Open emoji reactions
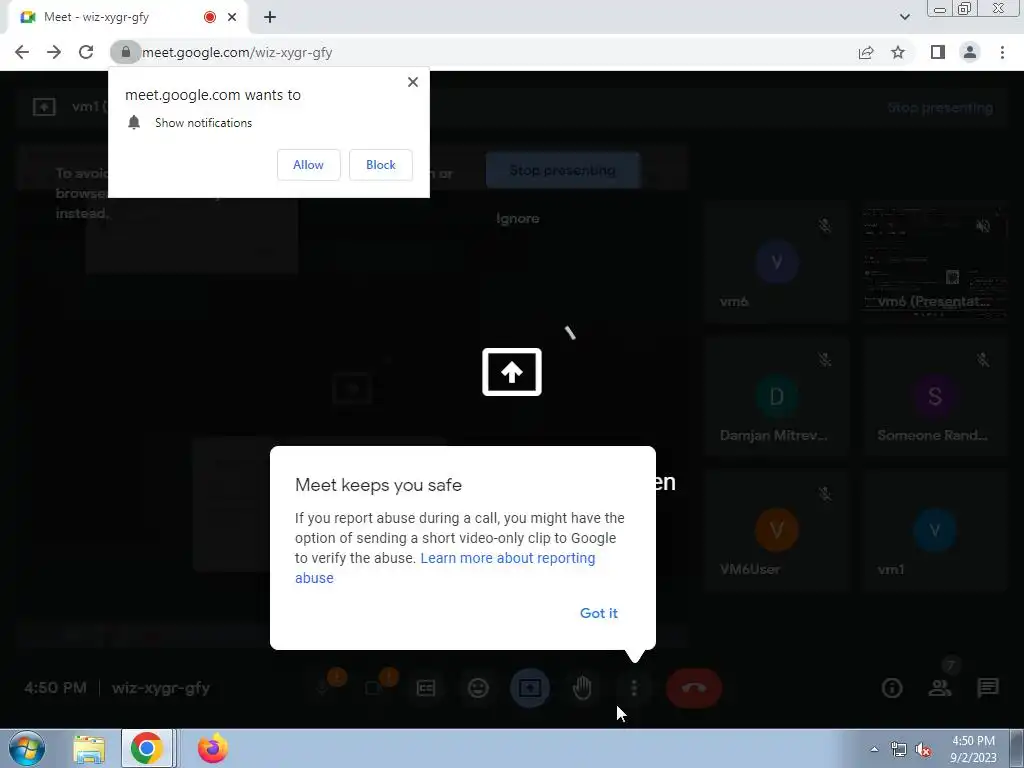The height and width of the screenshot is (768, 1024). coord(478,688)
